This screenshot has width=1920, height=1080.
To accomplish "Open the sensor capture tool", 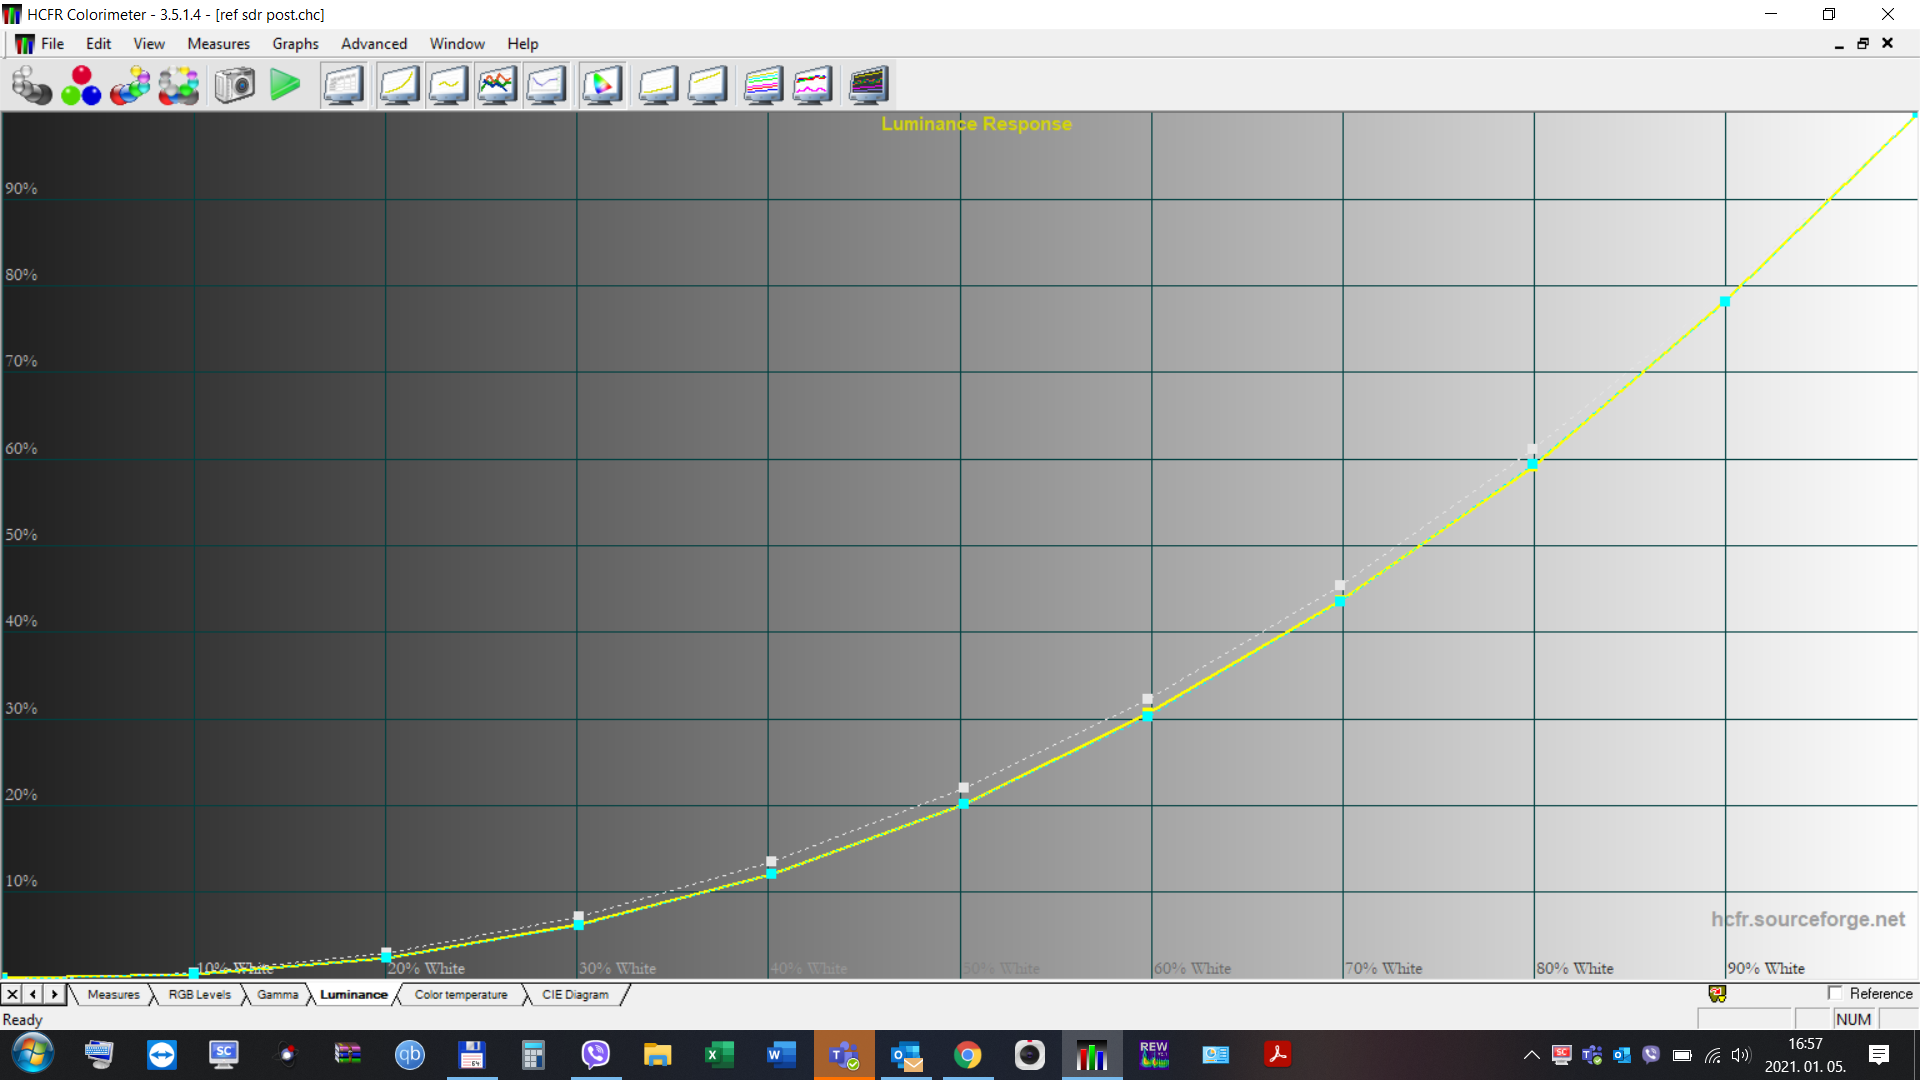I will [234, 85].
